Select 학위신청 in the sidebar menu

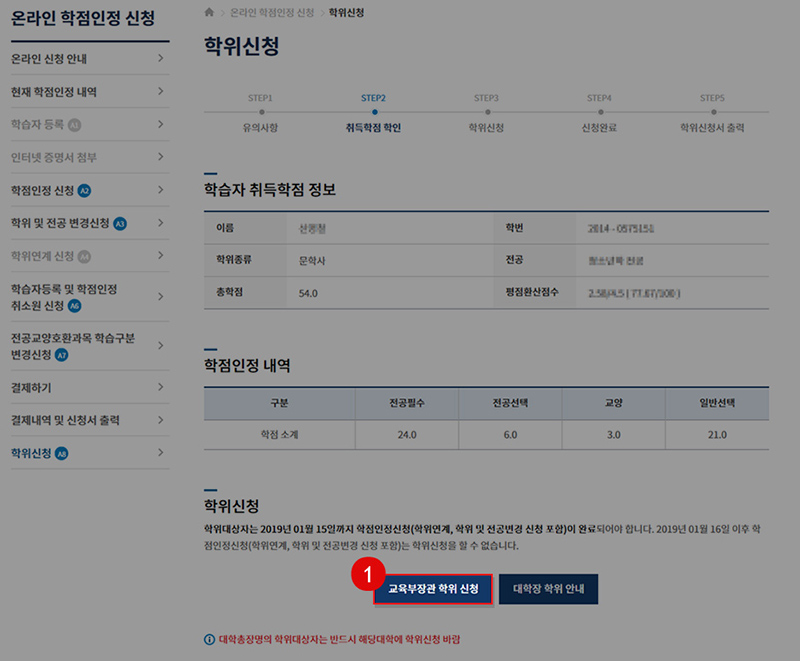[31, 453]
